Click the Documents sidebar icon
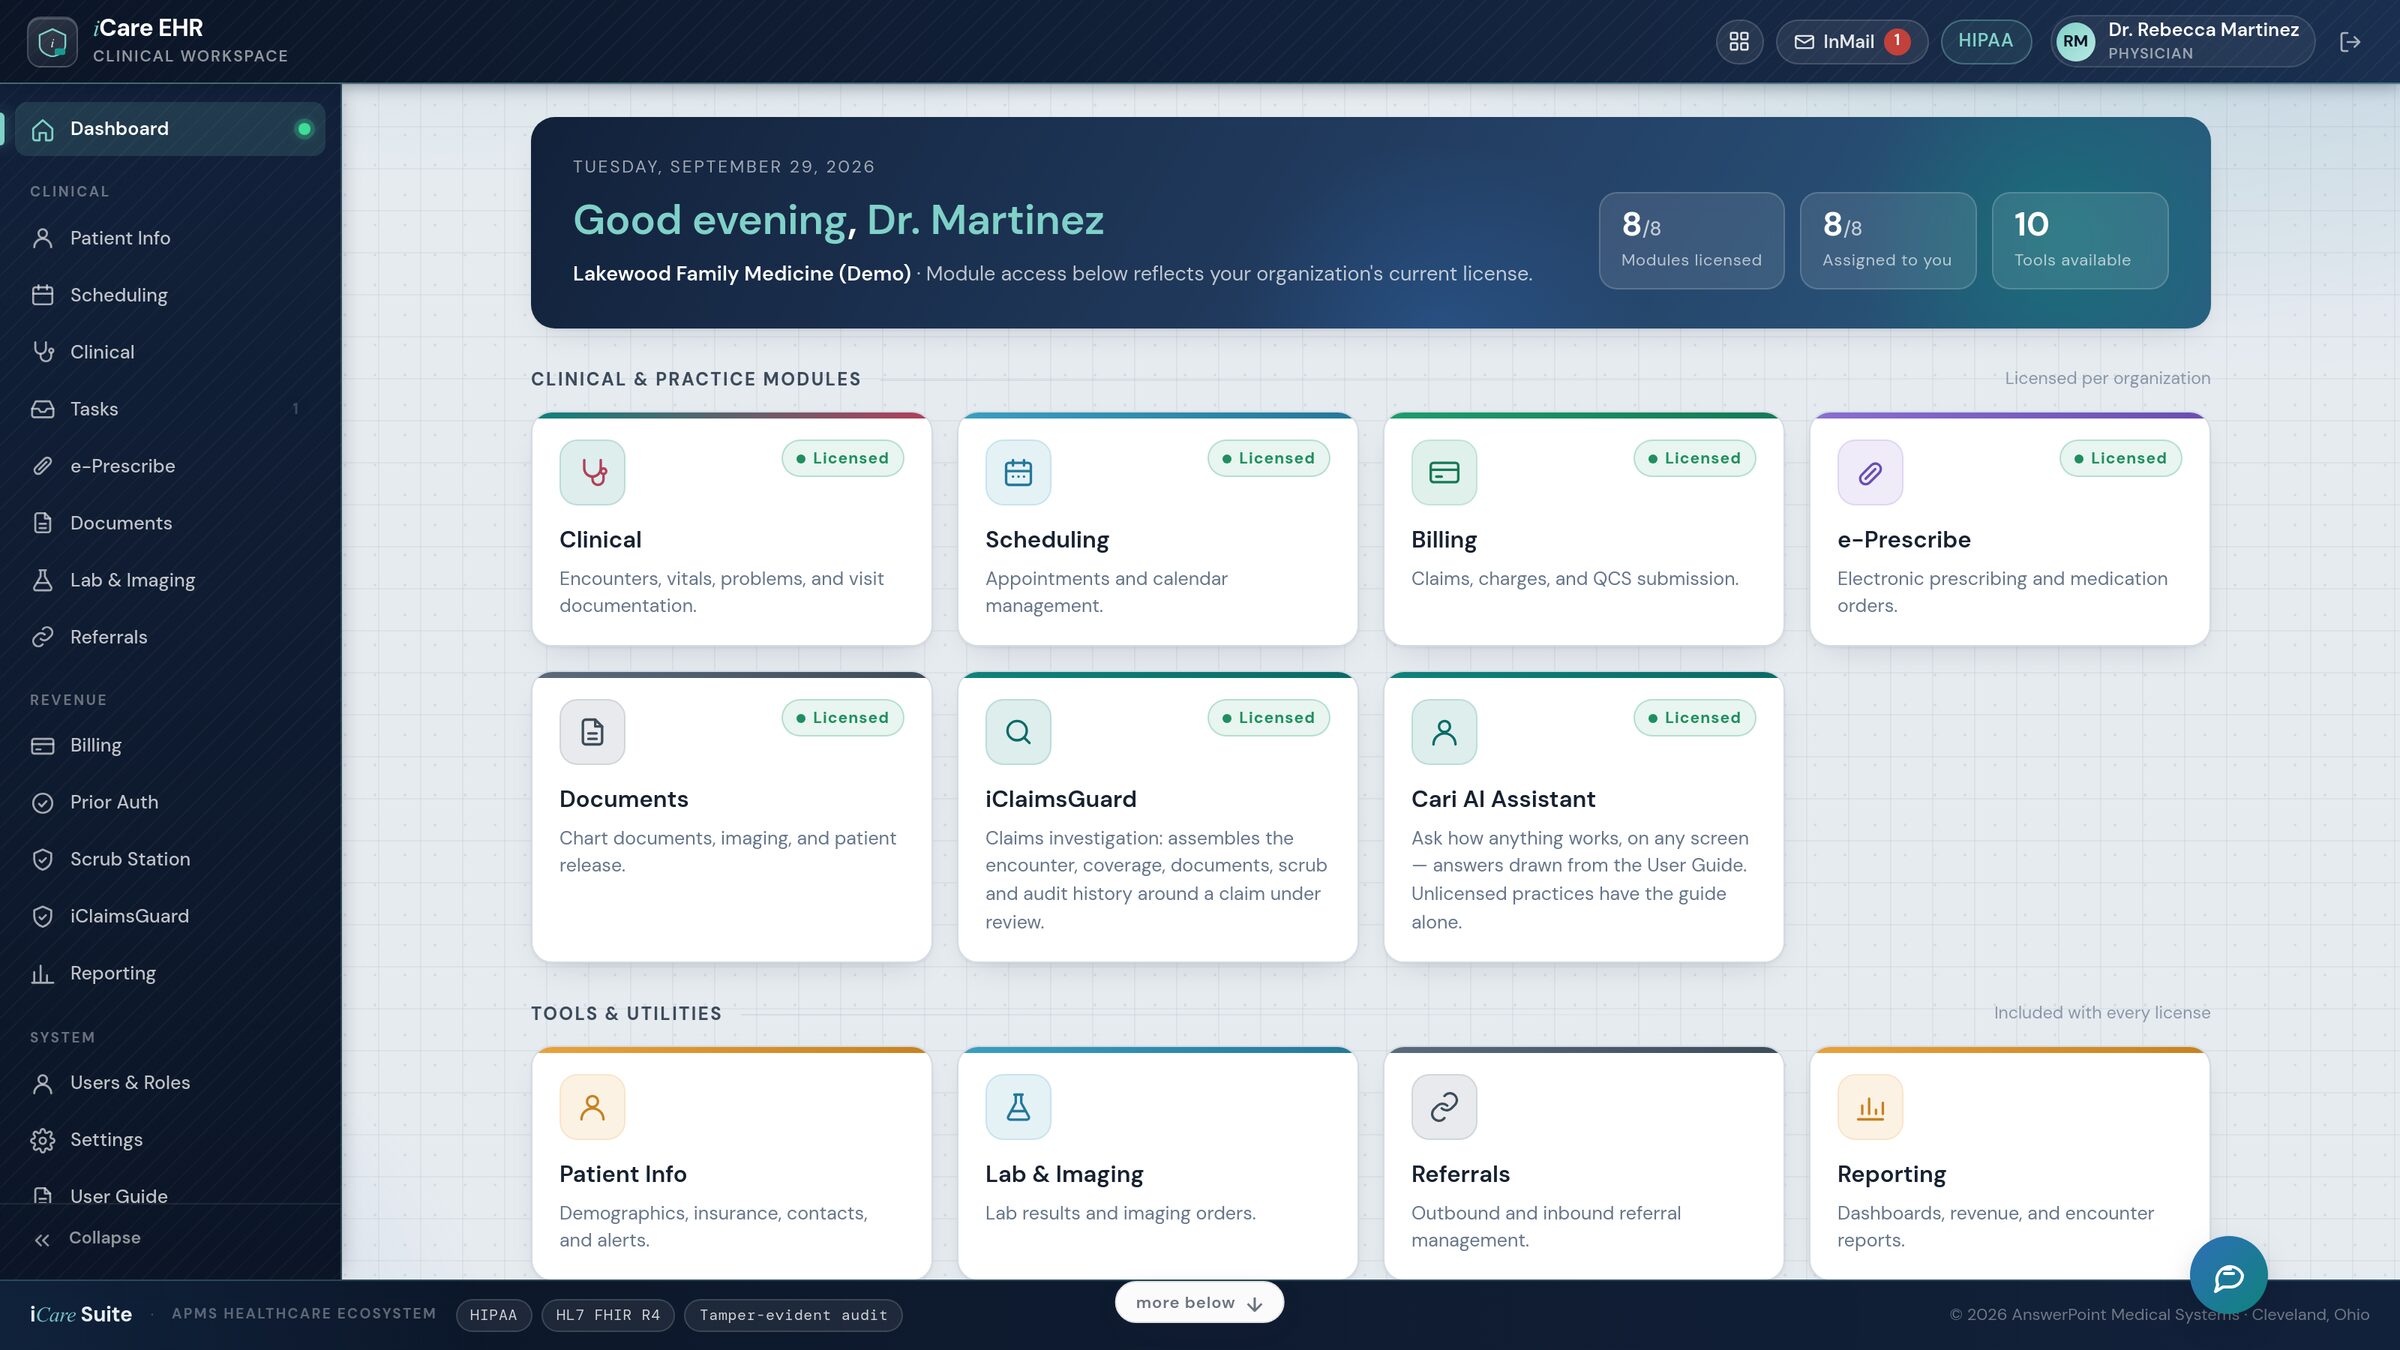The height and width of the screenshot is (1350, 2400). [42, 523]
